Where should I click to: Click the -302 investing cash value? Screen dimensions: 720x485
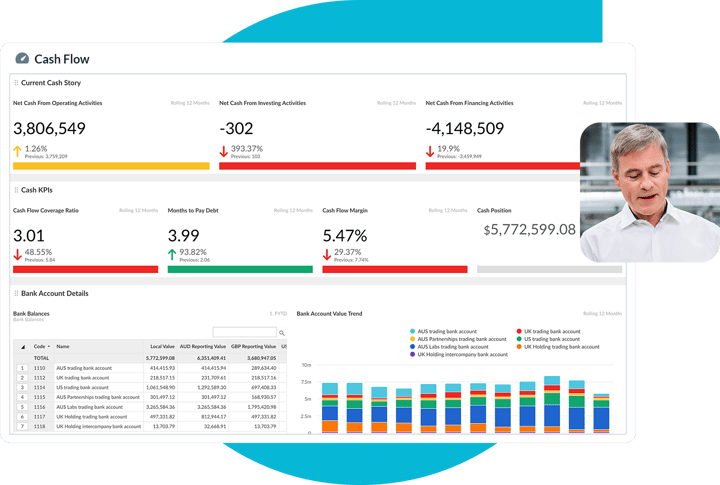point(236,129)
